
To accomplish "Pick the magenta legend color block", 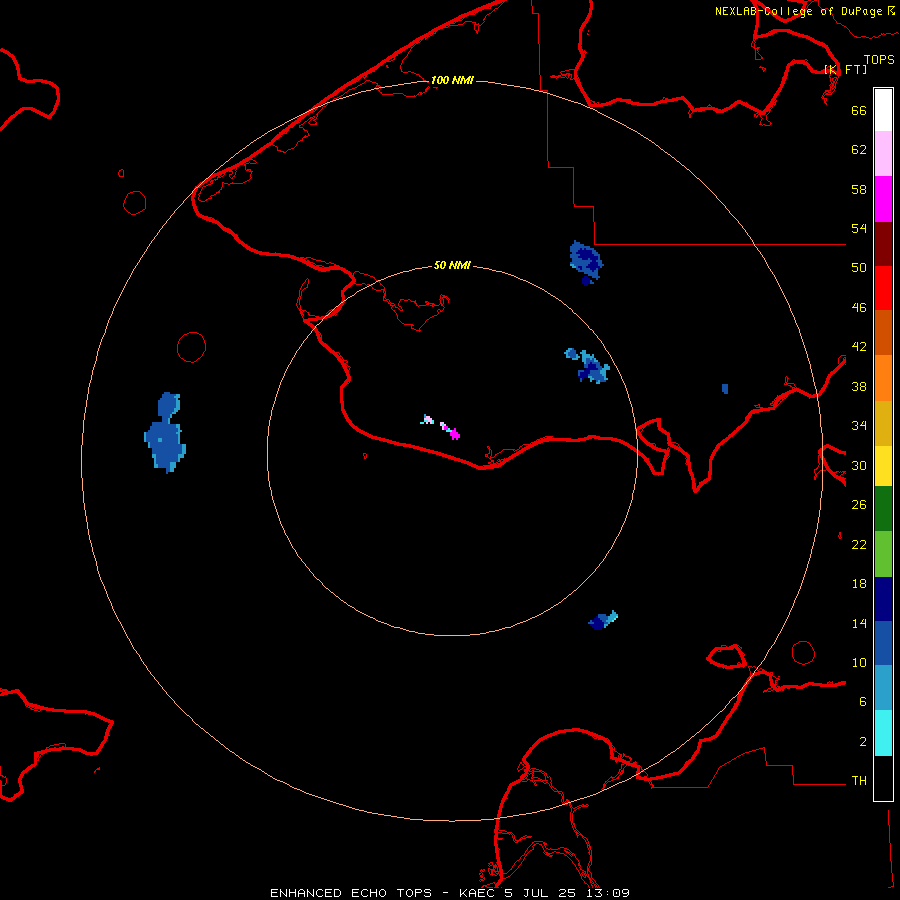I will pyautogui.click(x=883, y=199).
